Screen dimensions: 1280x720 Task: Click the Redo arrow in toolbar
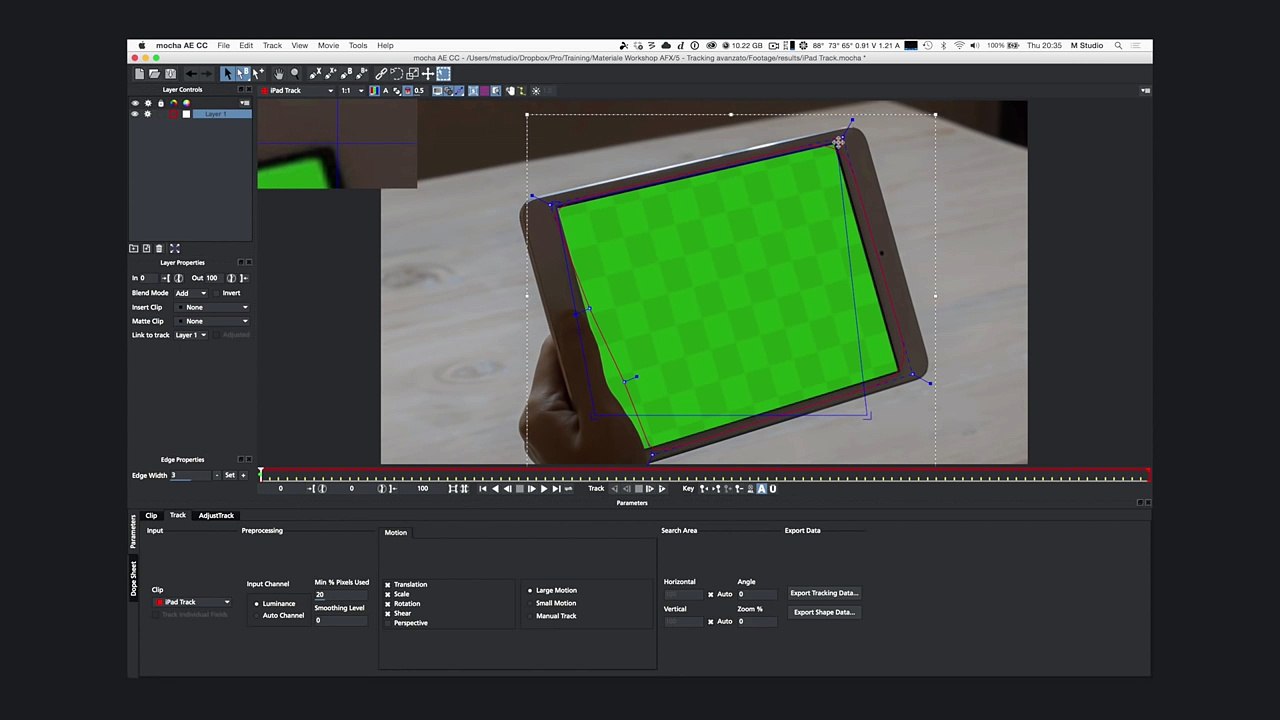pyautogui.click(x=207, y=74)
